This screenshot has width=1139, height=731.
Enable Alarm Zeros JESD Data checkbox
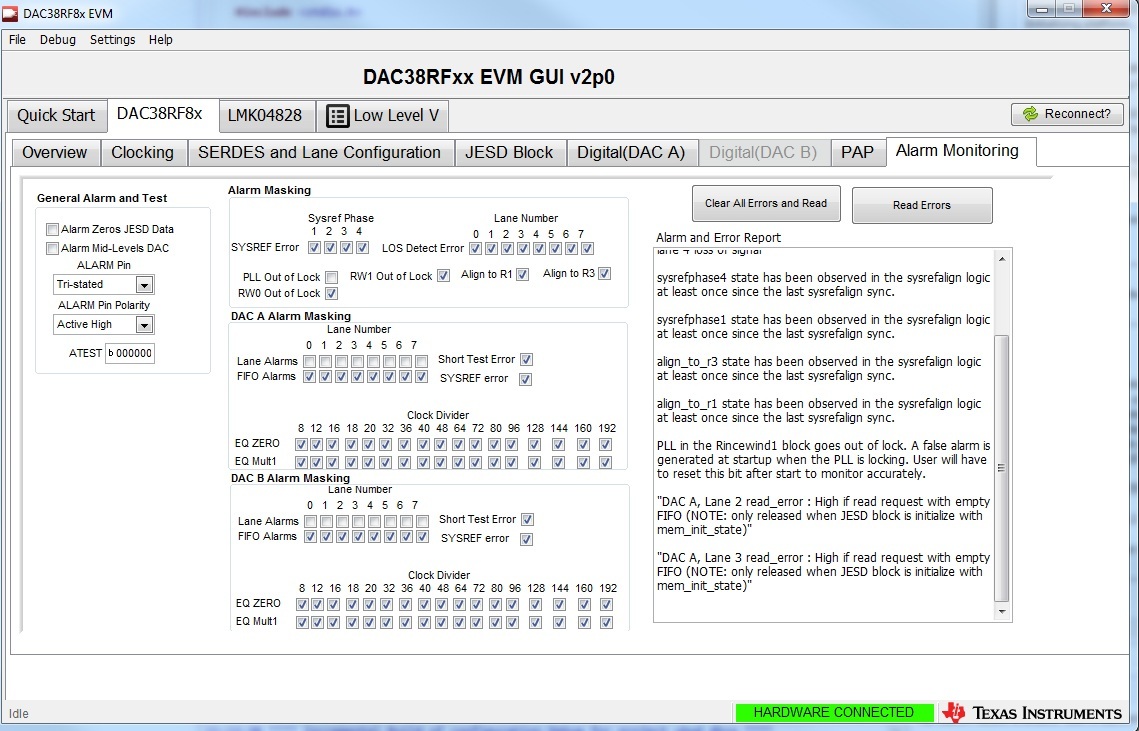click(x=52, y=230)
